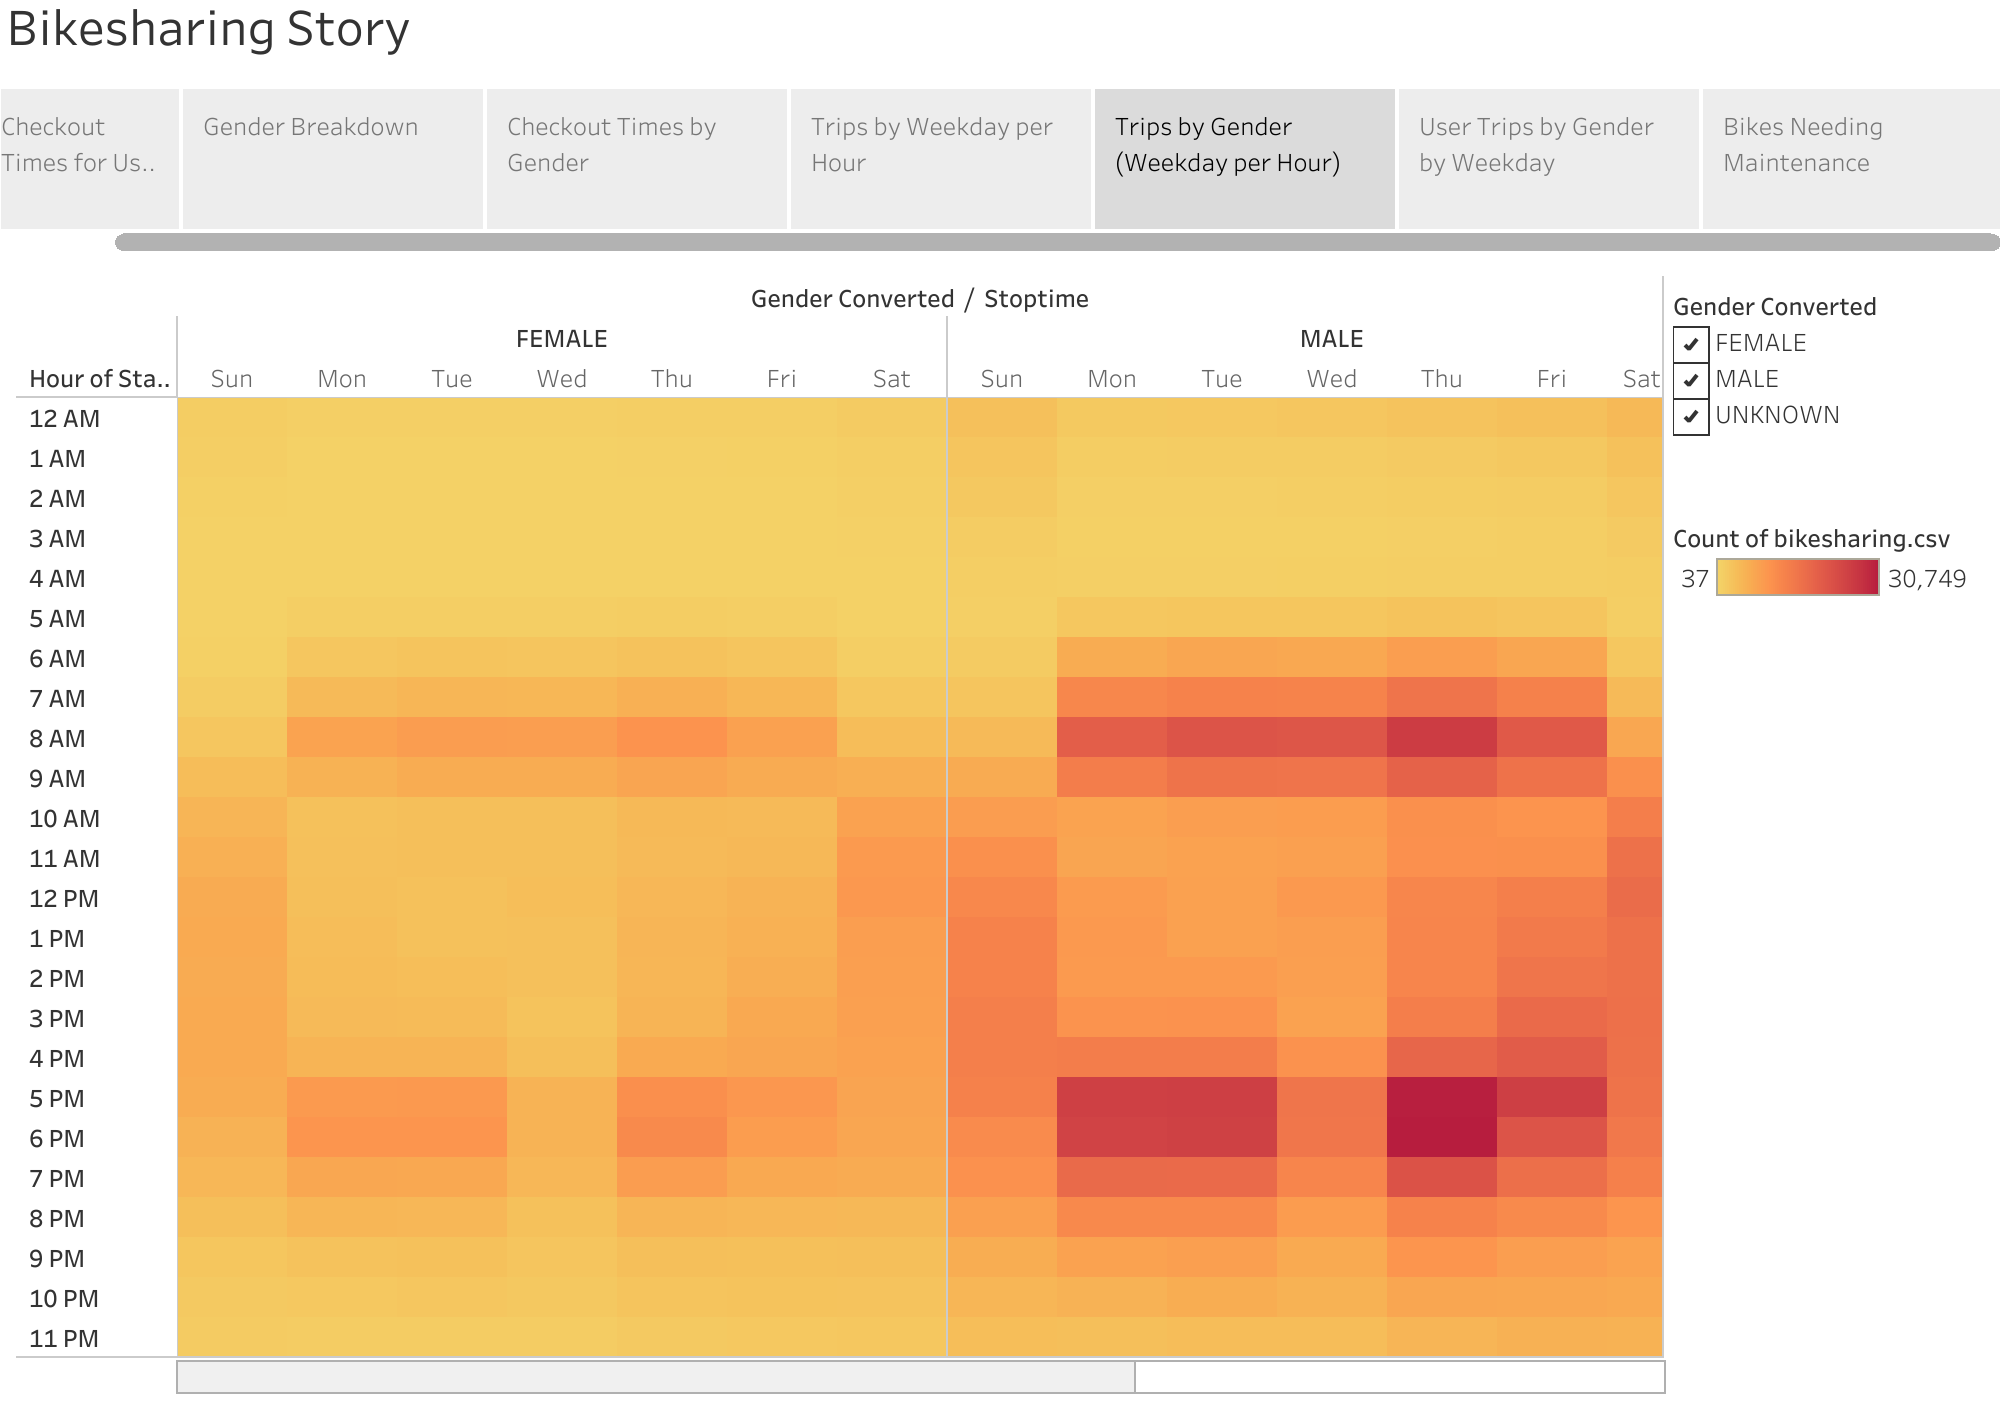Go to Trips by Weekday per Hour
The height and width of the screenshot is (1420, 2000).
940,159
